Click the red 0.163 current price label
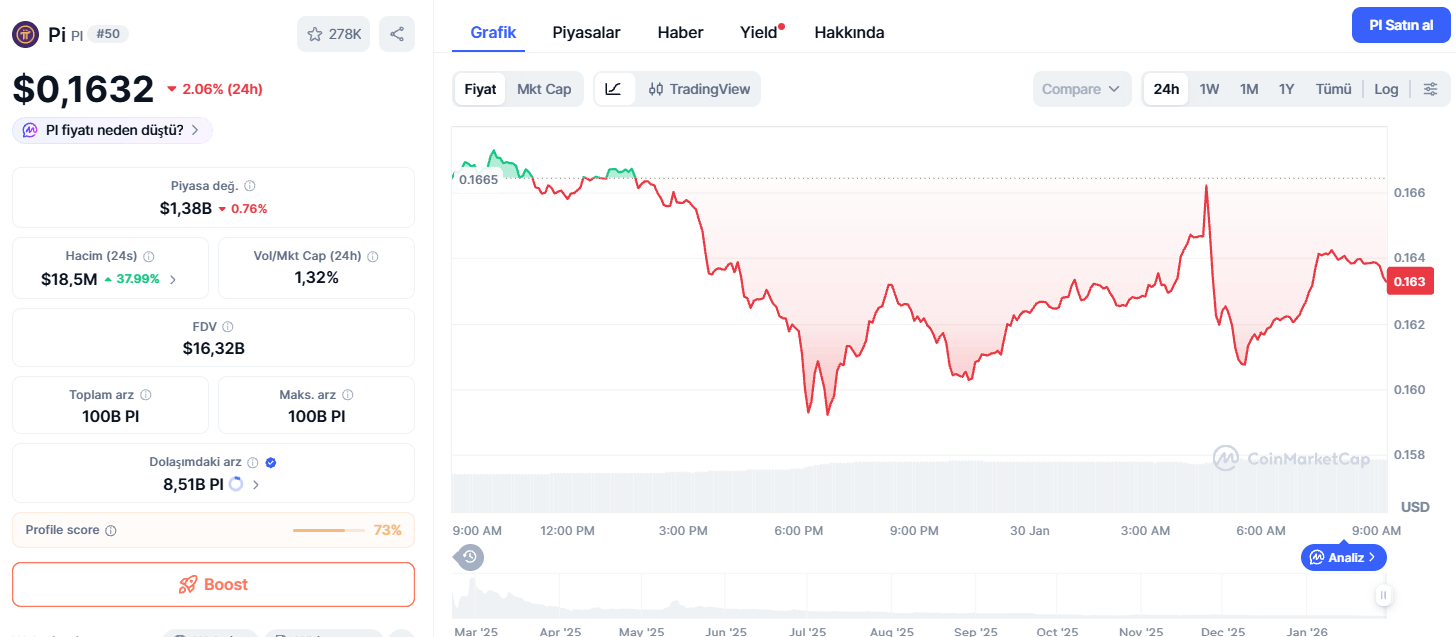Viewport: 1456px width, 637px height. click(1409, 281)
